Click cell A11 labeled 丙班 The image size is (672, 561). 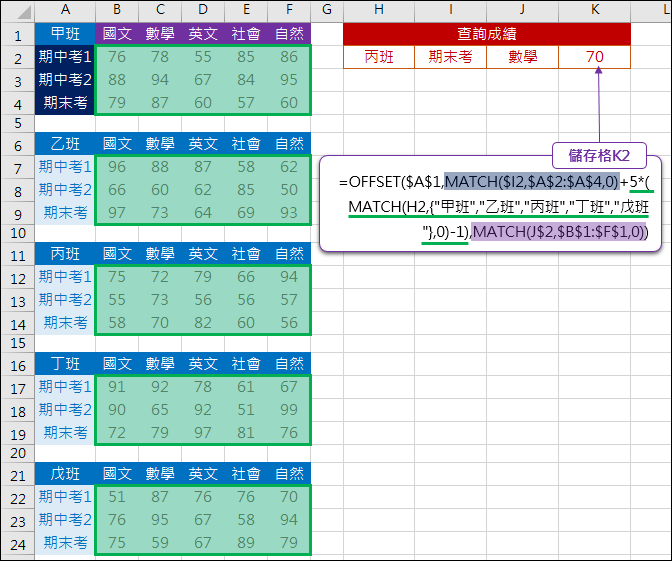coord(65,254)
